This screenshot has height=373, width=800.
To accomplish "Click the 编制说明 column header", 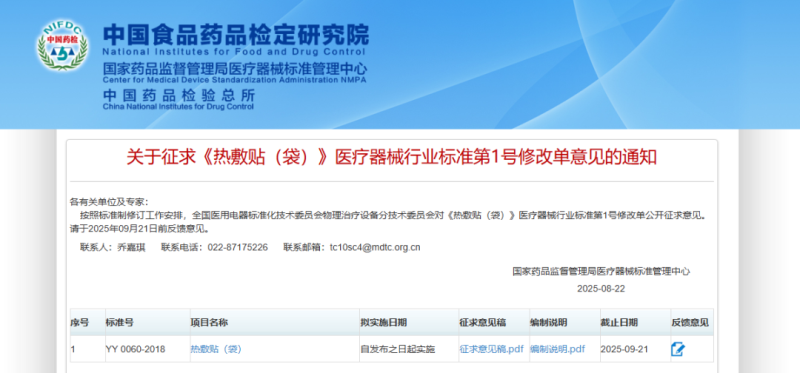I will point(548,323).
